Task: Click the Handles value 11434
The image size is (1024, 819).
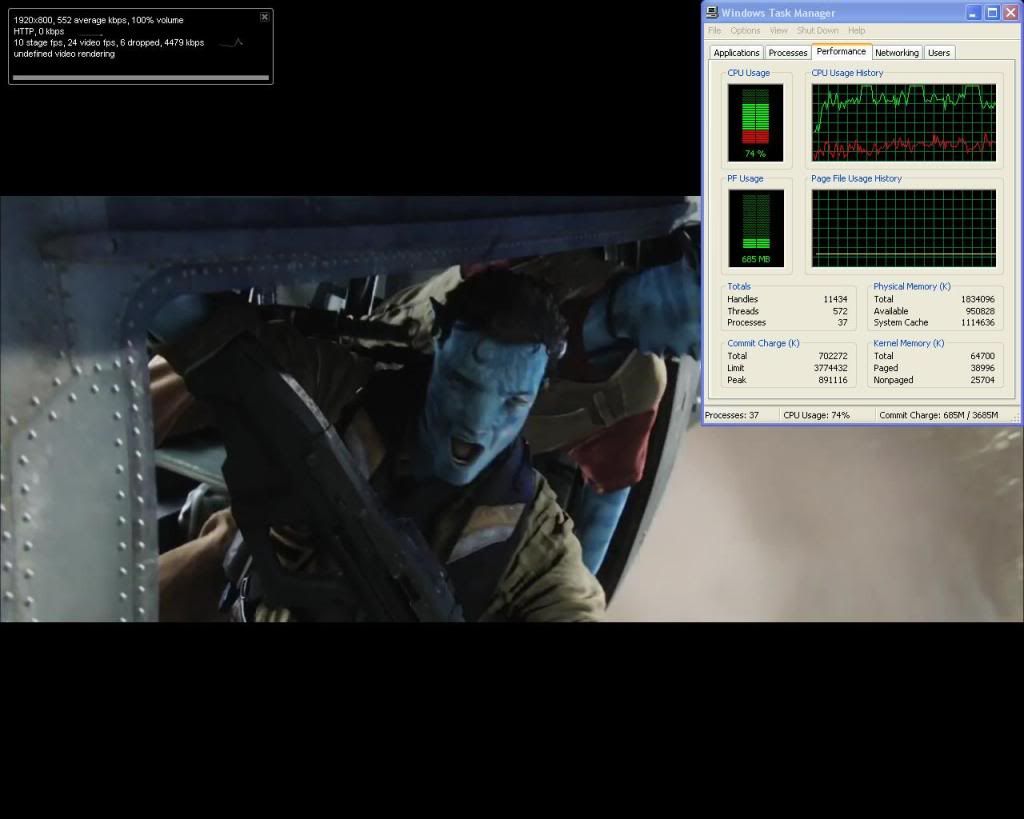Action: click(x=835, y=299)
